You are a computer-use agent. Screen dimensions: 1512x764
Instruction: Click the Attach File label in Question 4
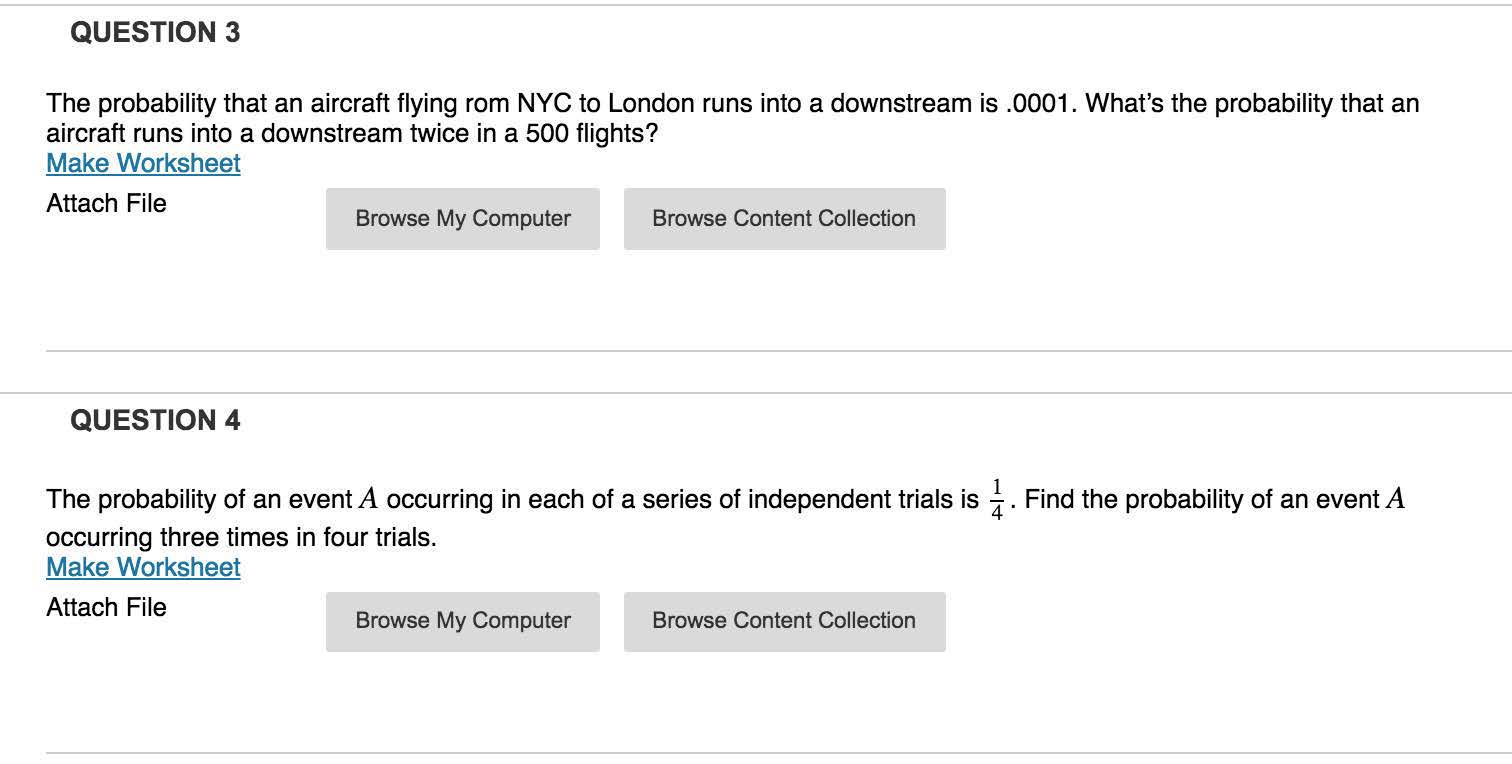(106, 608)
